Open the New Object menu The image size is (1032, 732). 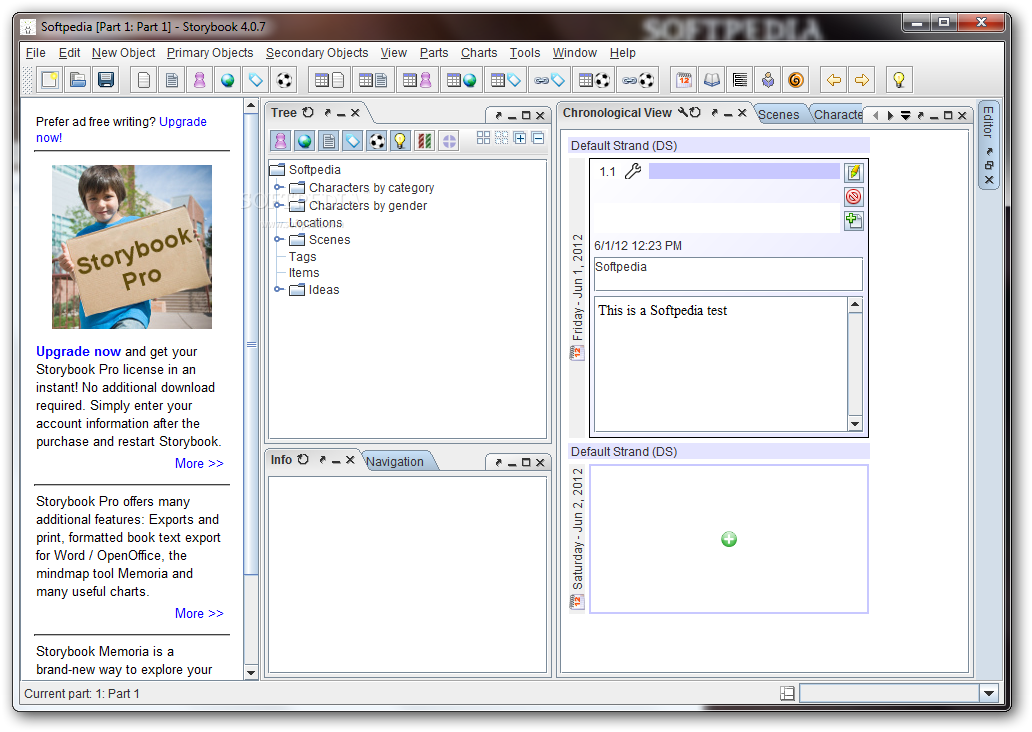123,53
